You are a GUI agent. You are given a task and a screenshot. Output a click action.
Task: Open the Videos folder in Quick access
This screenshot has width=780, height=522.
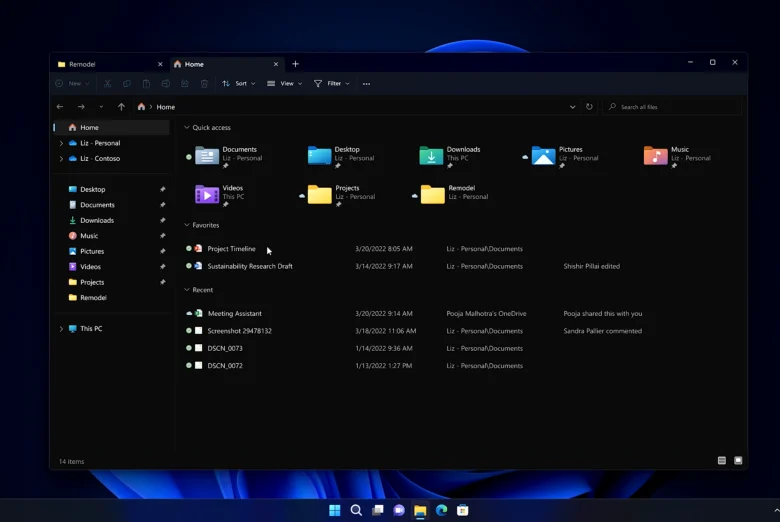208,194
